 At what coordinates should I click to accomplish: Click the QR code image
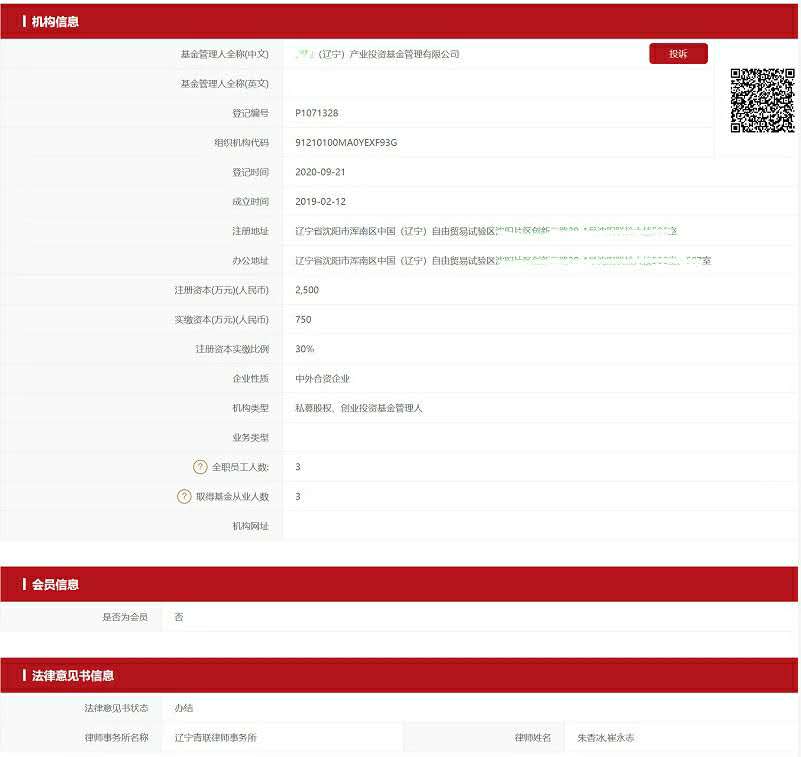[x=762, y=101]
